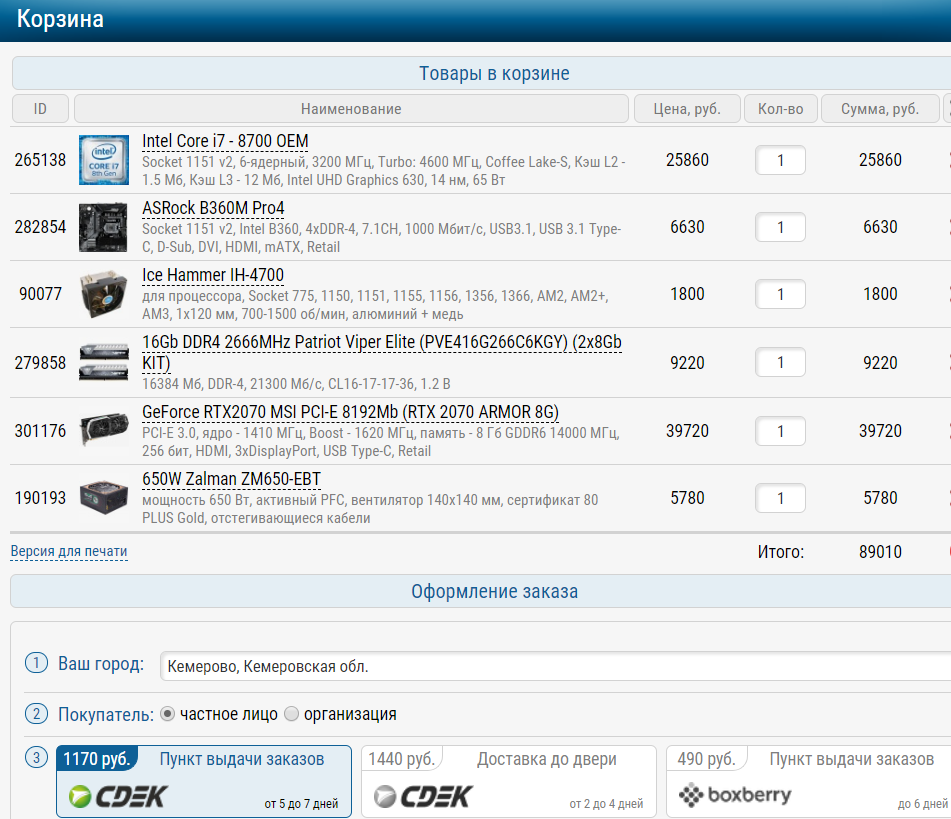Viewport: 951px width, 819px height.
Task: Click the ID column header
Action: [x=40, y=109]
